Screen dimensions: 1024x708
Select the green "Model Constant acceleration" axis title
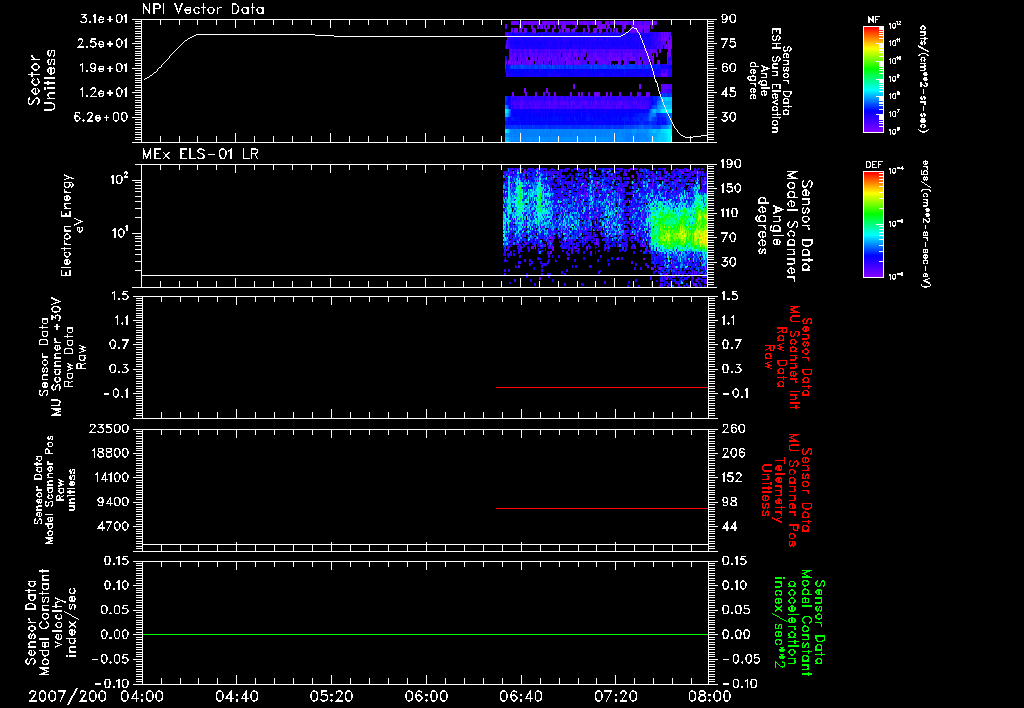799,622
